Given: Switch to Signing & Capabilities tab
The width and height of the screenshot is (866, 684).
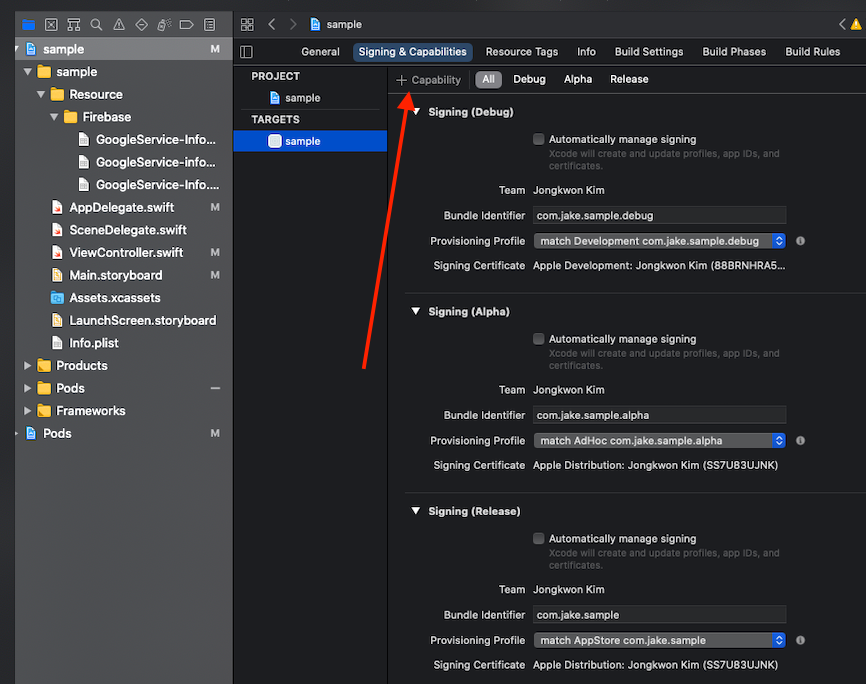Looking at the screenshot, I should pos(413,52).
